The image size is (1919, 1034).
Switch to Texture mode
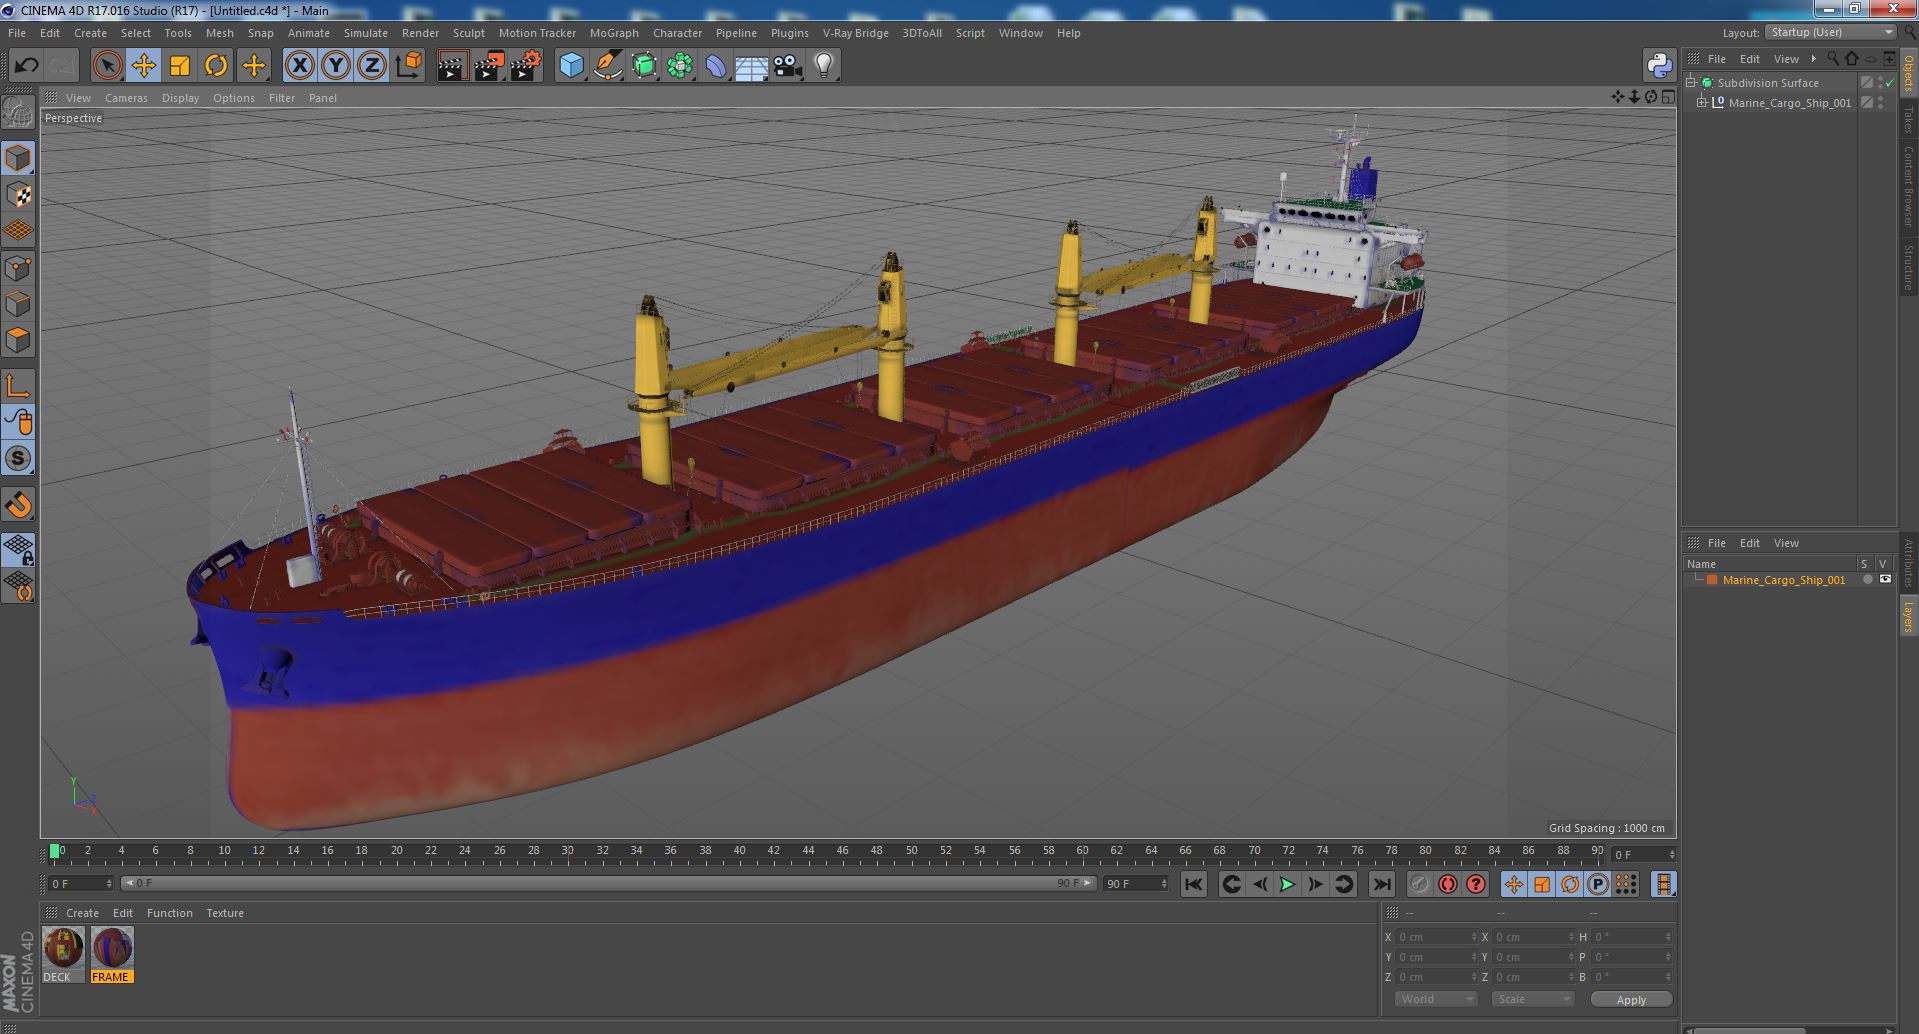tap(18, 195)
